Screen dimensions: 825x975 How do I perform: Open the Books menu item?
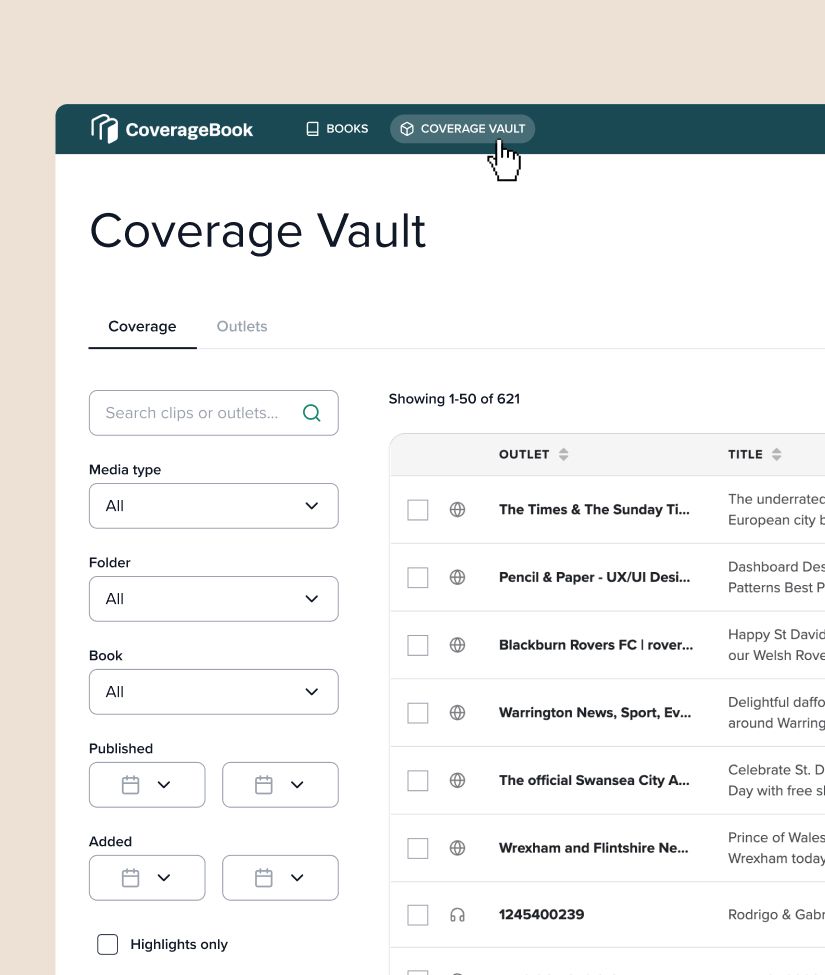(337, 129)
